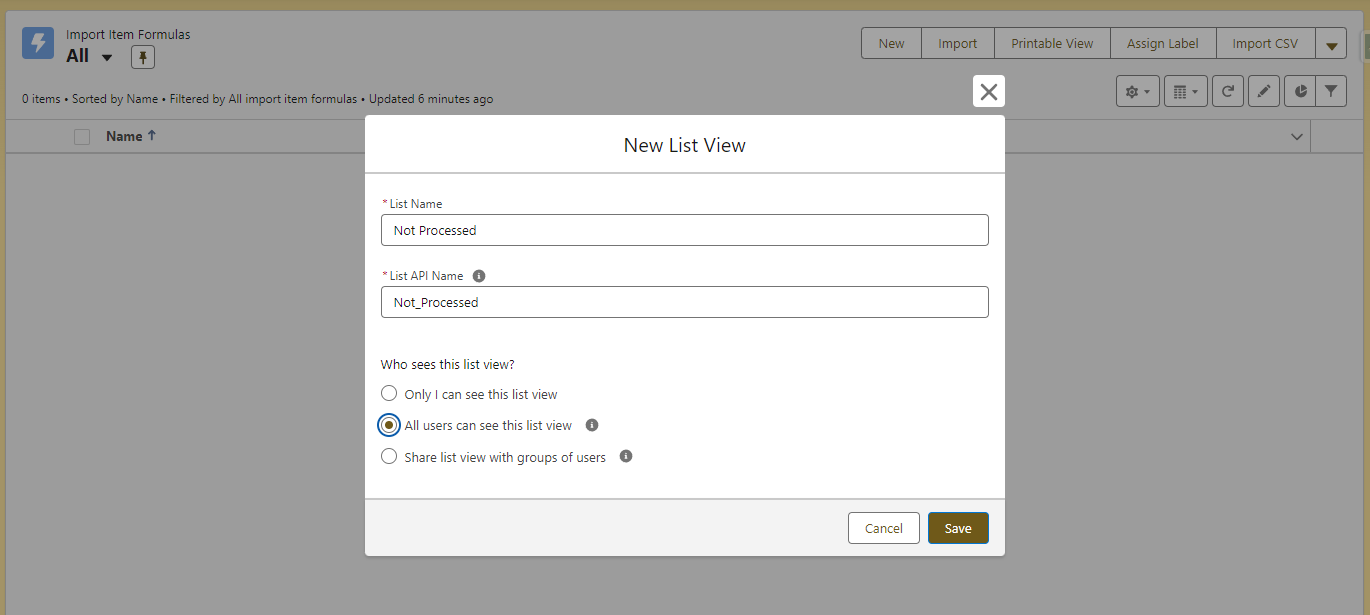
Task: Open the Printable View
Action: coord(1052,43)
